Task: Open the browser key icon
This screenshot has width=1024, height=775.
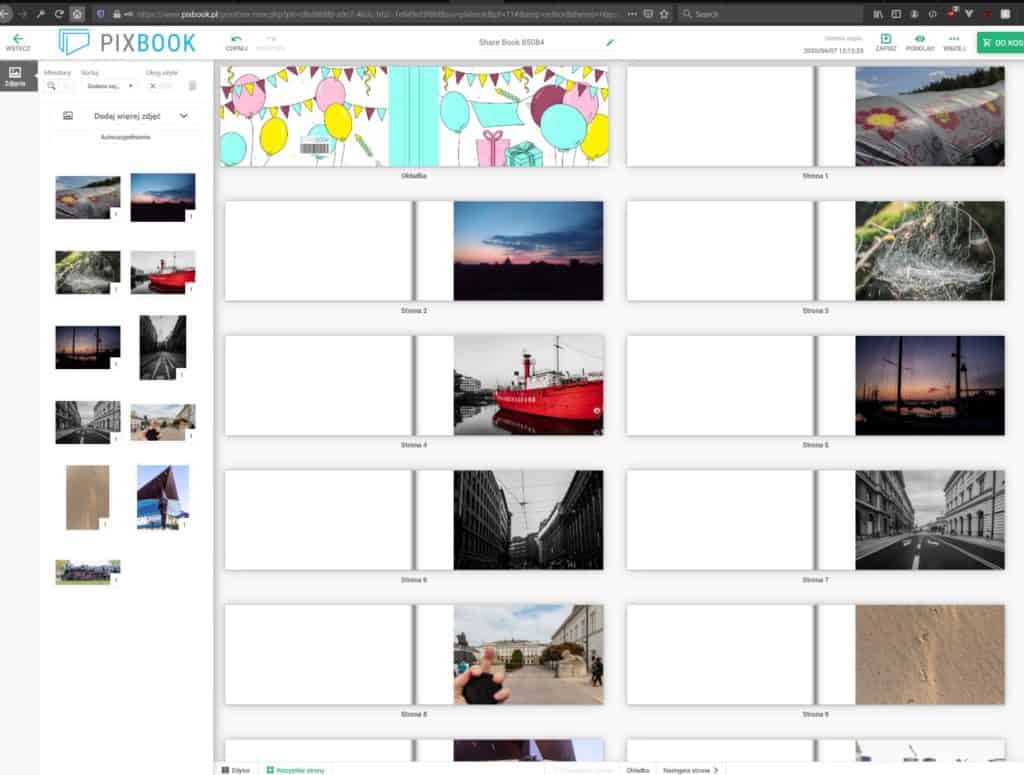Action: (x=40, y=14)
